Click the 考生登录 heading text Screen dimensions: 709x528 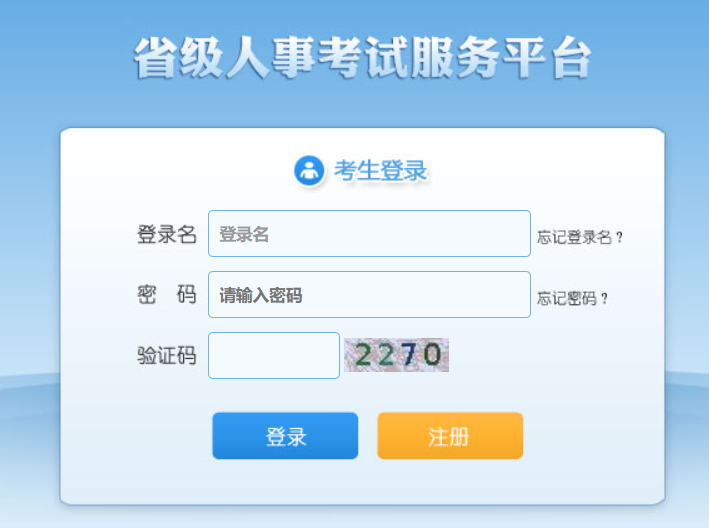coord(381,171)
